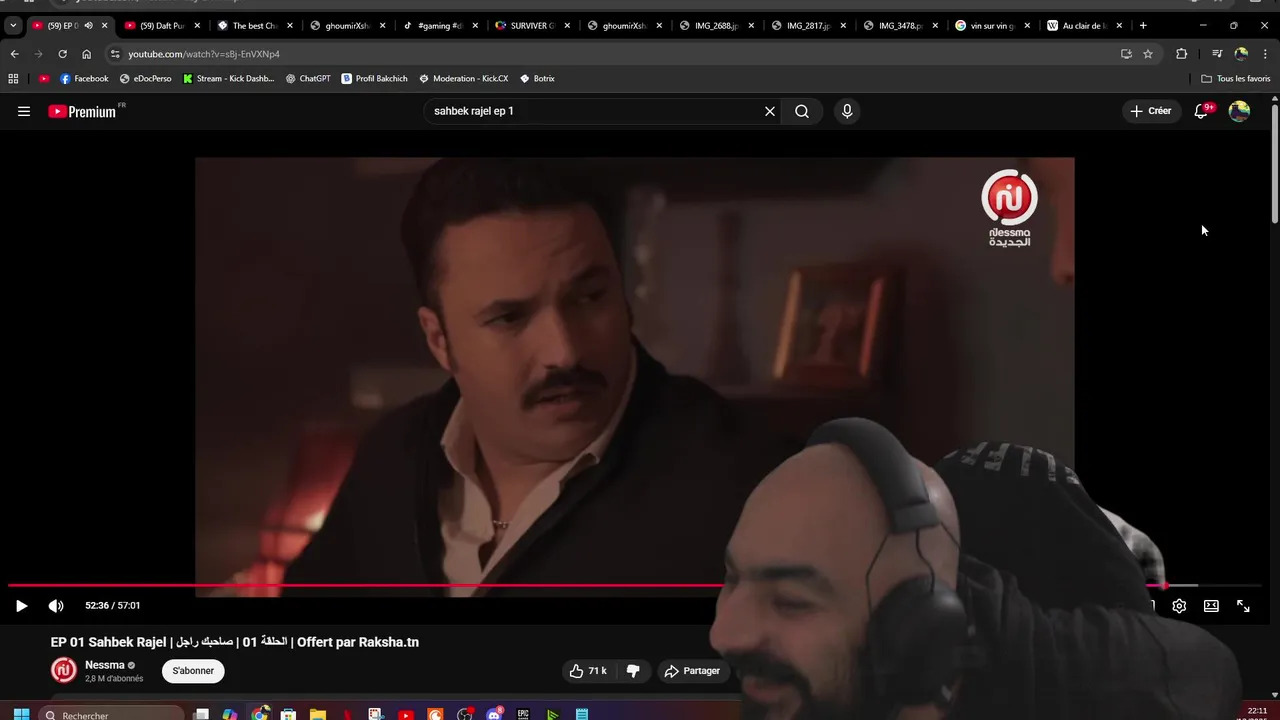Expand the Tous les favoris folder
The height and width of the screenshot is (720, 1280).
coord(1236,78)
